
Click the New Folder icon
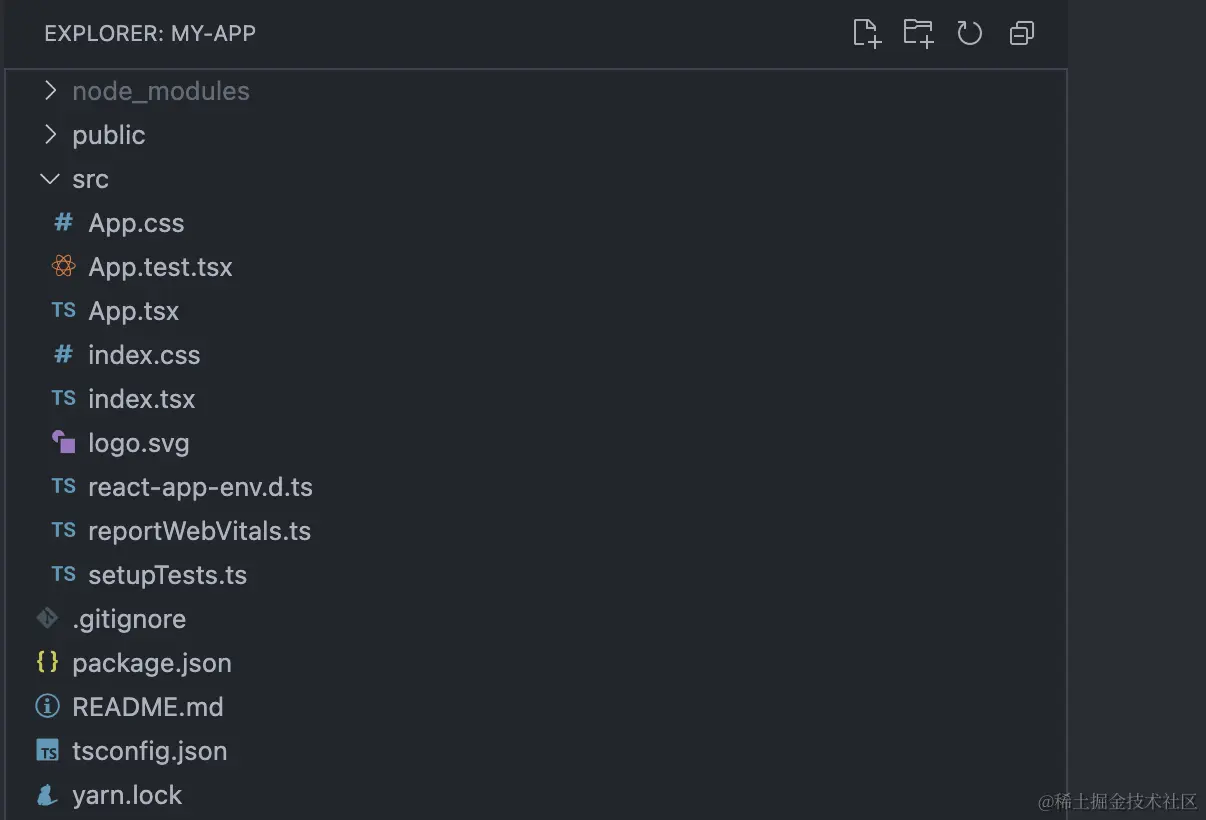[x=918, y=33]
